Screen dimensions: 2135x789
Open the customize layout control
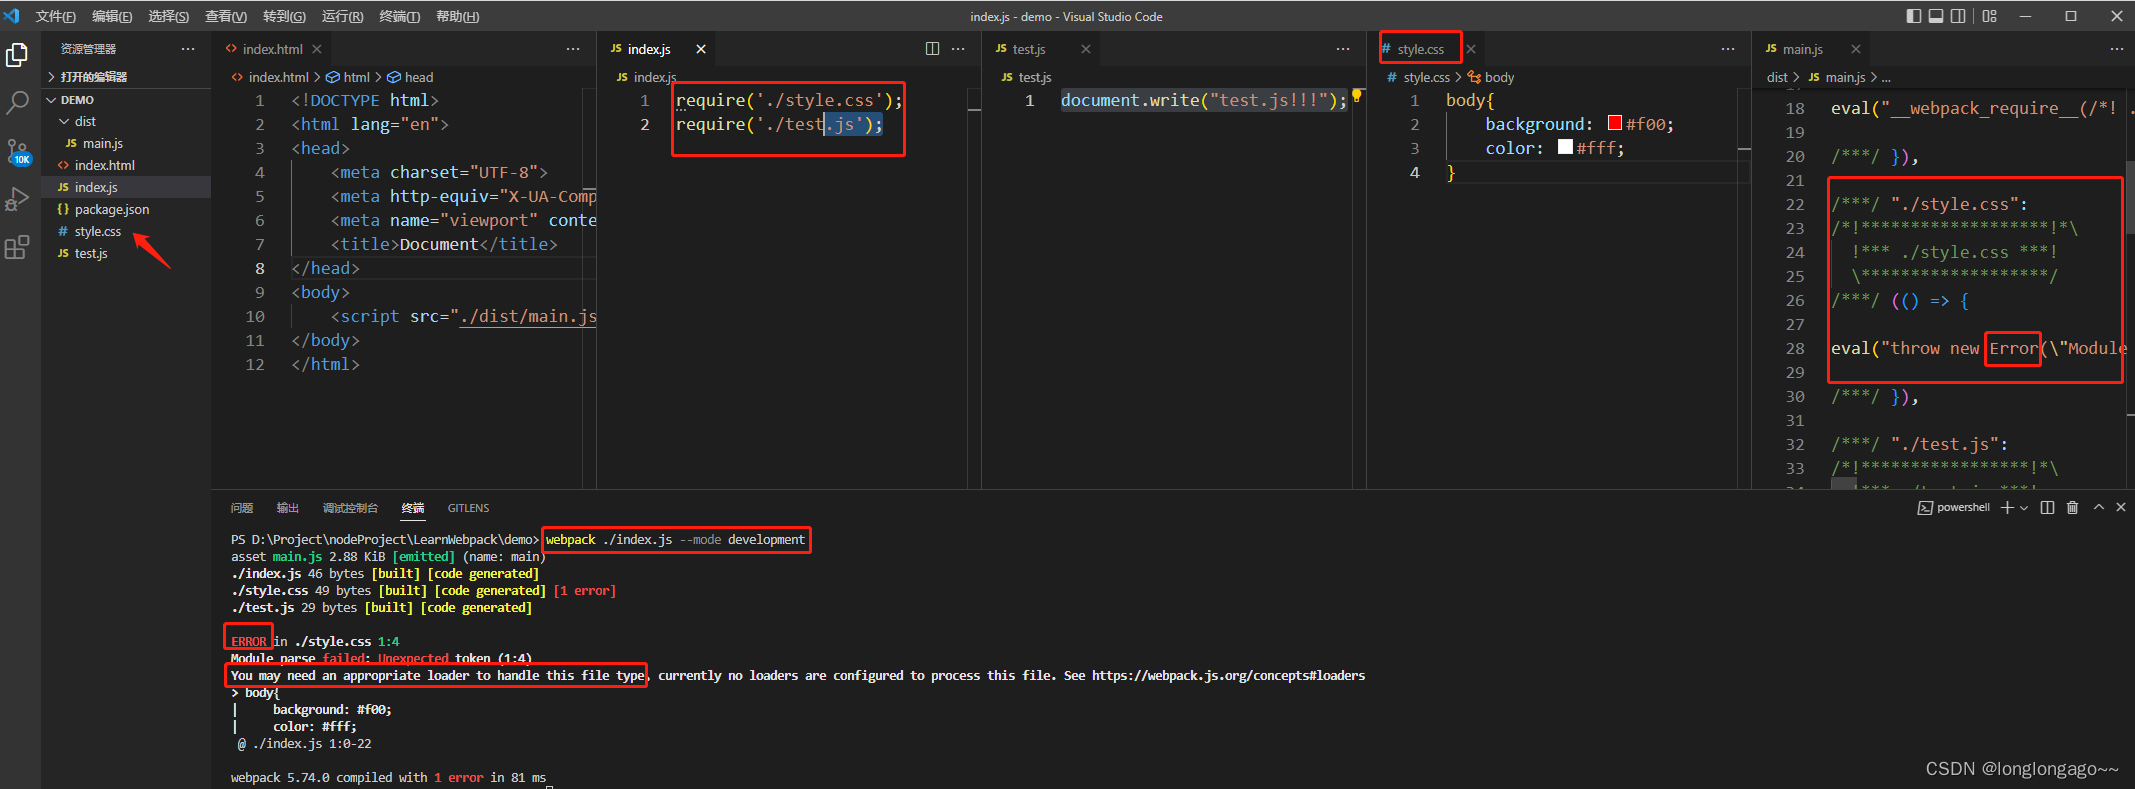(x=1990, y=16)
